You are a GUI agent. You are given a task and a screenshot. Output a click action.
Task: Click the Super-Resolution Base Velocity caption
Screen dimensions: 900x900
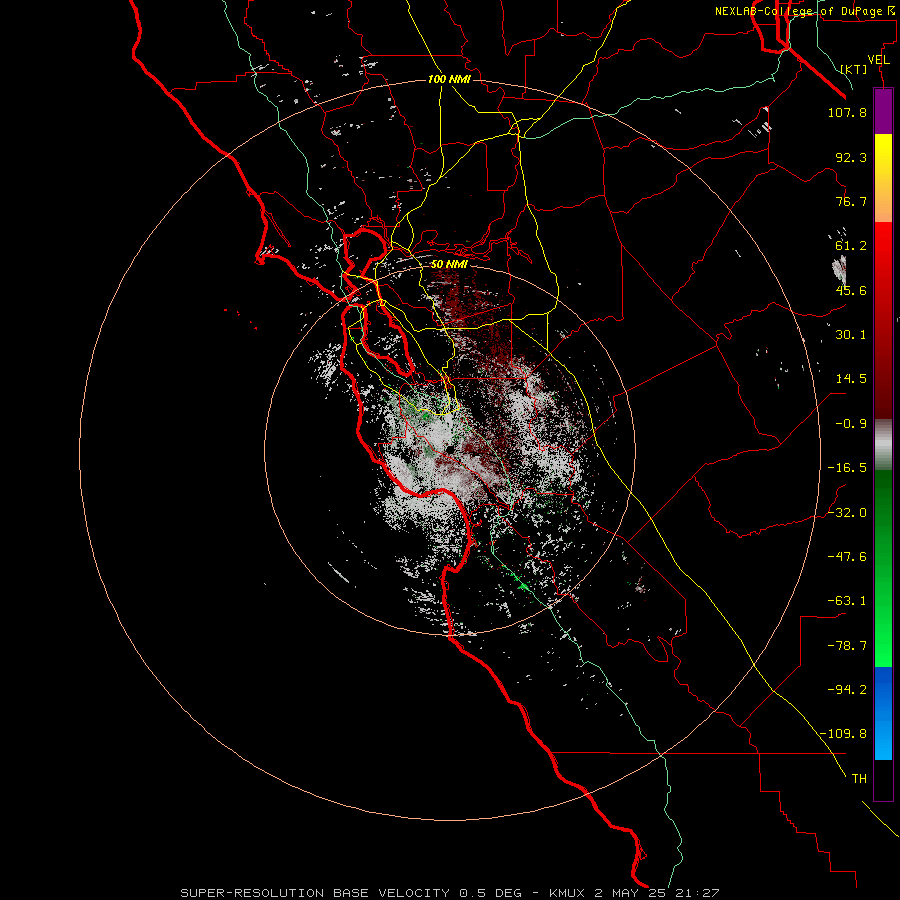(x=449, y=893)
